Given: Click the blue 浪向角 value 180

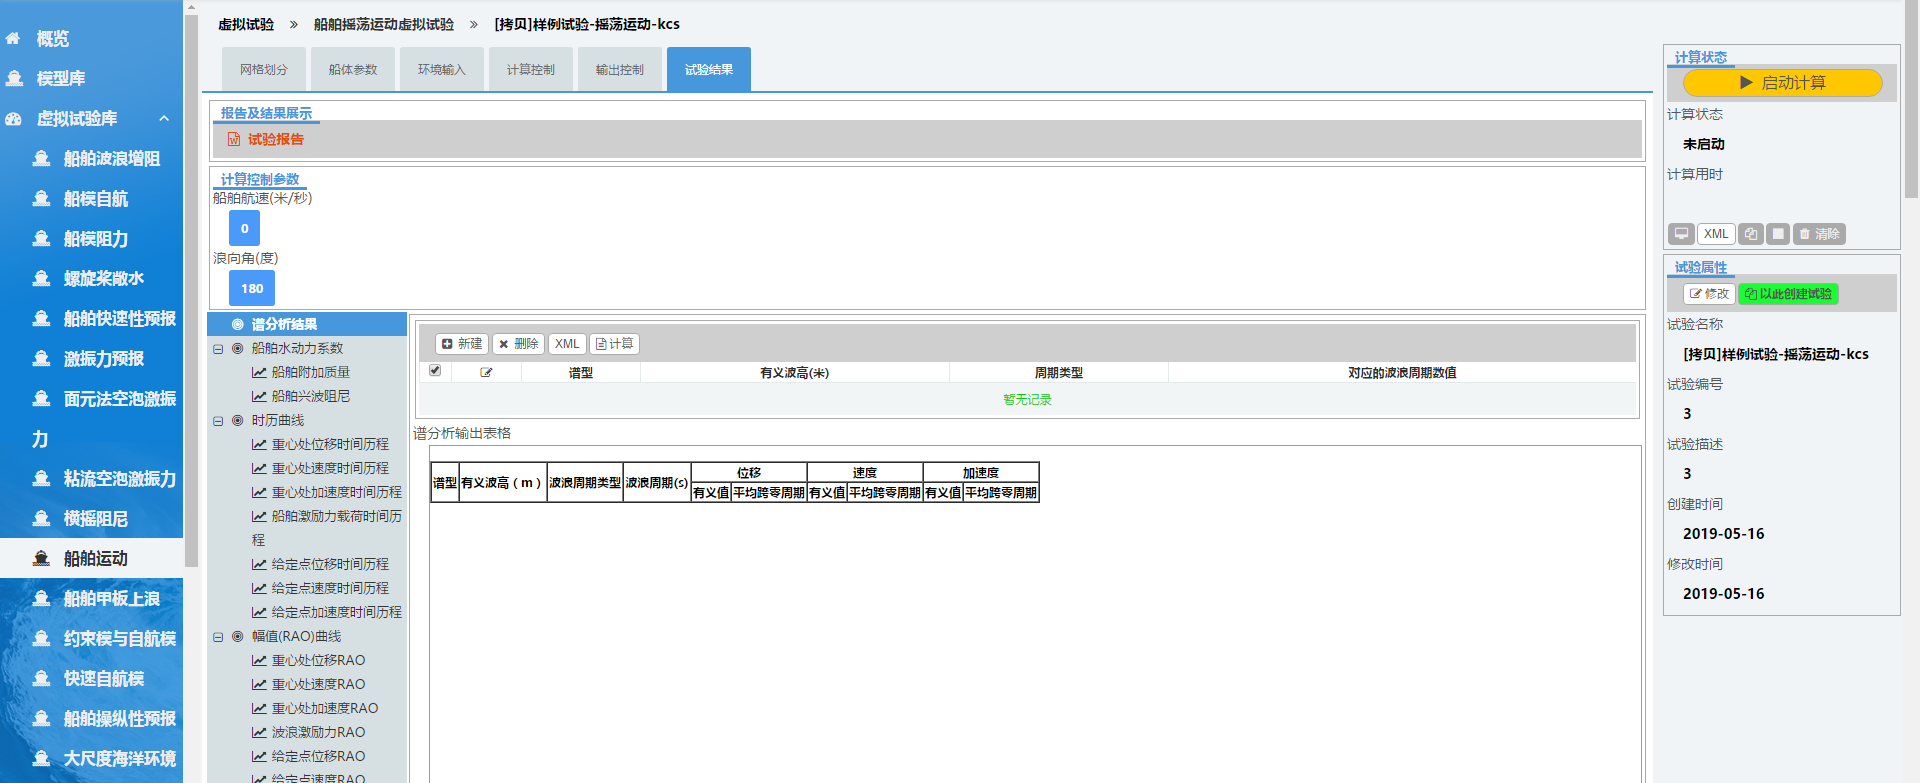Looking at the screenshot, I should [x=252, y=289].
